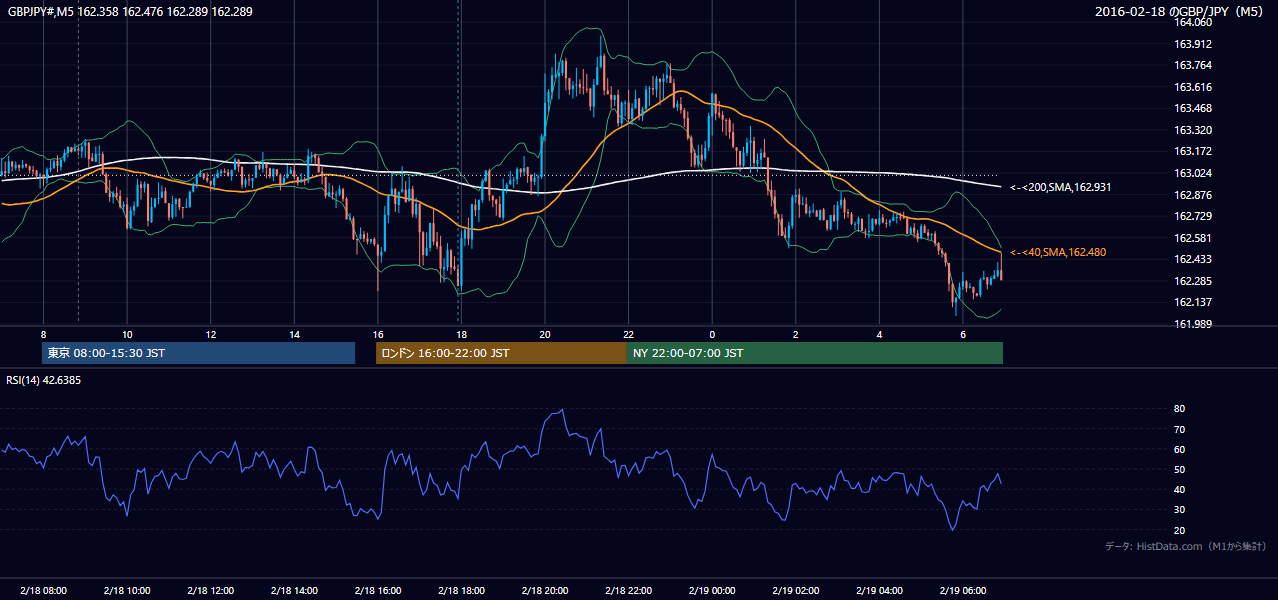
Task: Click the 2/19 04:00 bottom time label
Action: (879, 591)
